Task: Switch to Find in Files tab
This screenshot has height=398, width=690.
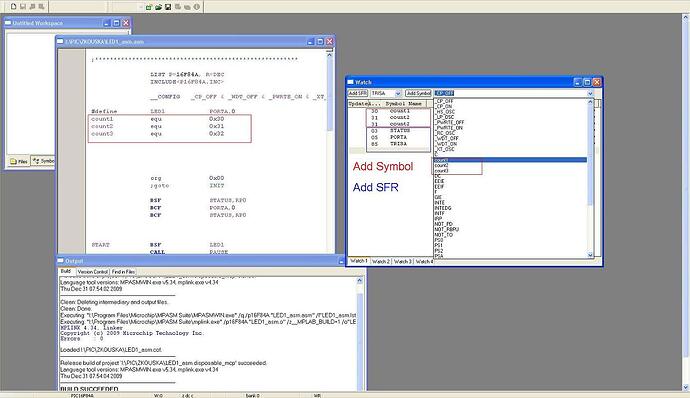Action: click(123, 272)
